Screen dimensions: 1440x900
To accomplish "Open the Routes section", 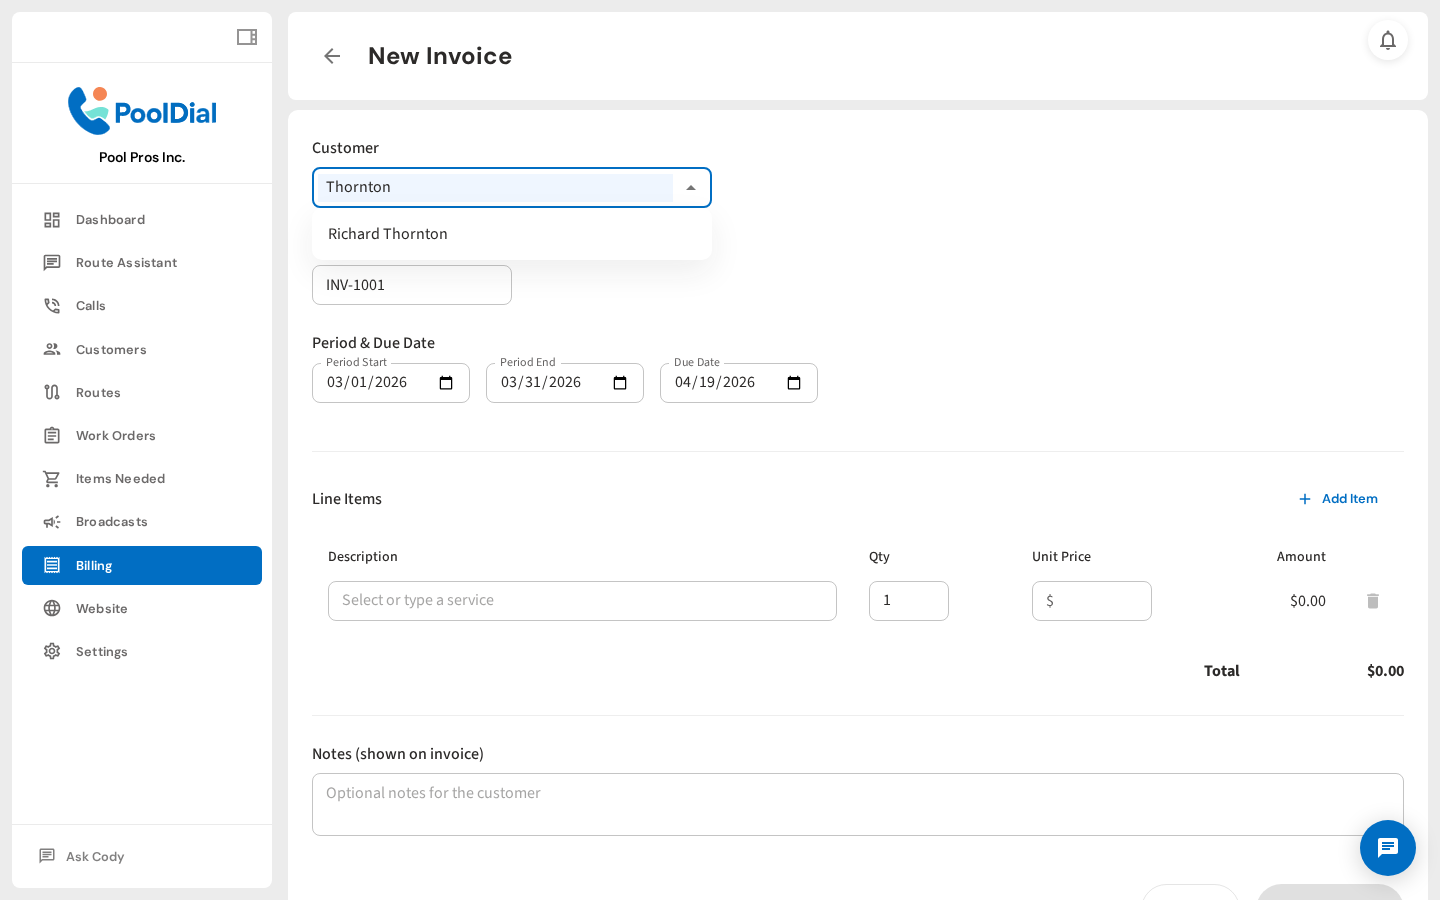I will [x=99, y=392].
